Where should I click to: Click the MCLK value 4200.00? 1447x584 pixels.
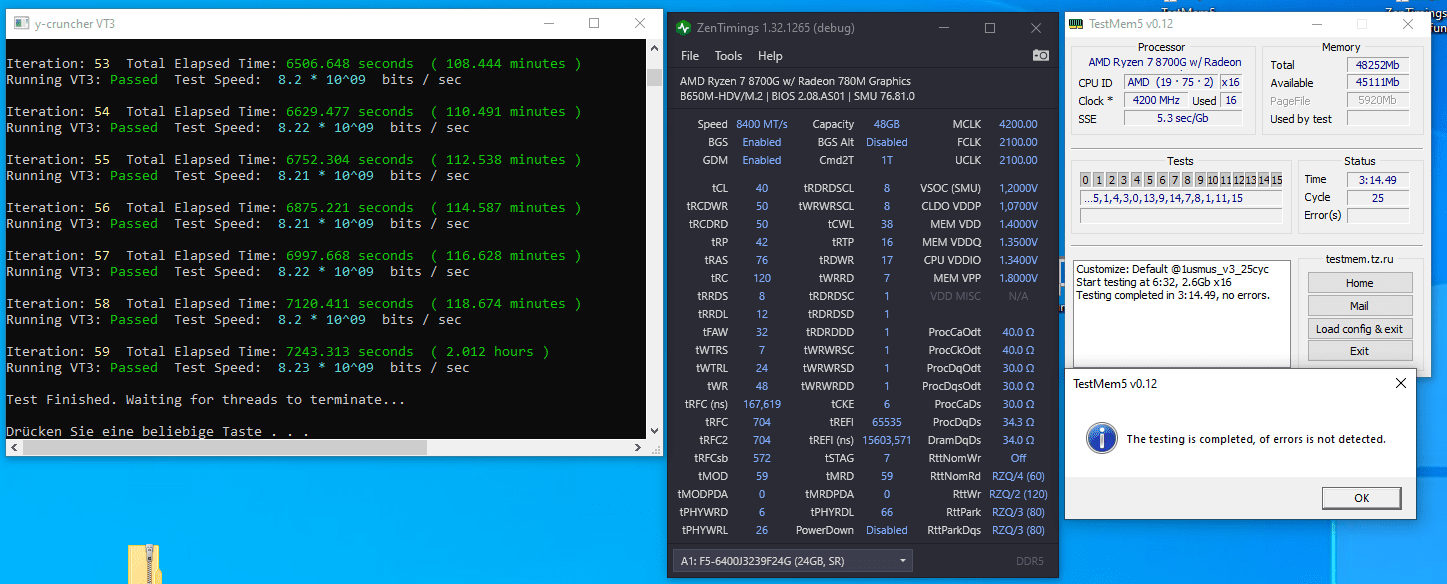coord(1018,125)
